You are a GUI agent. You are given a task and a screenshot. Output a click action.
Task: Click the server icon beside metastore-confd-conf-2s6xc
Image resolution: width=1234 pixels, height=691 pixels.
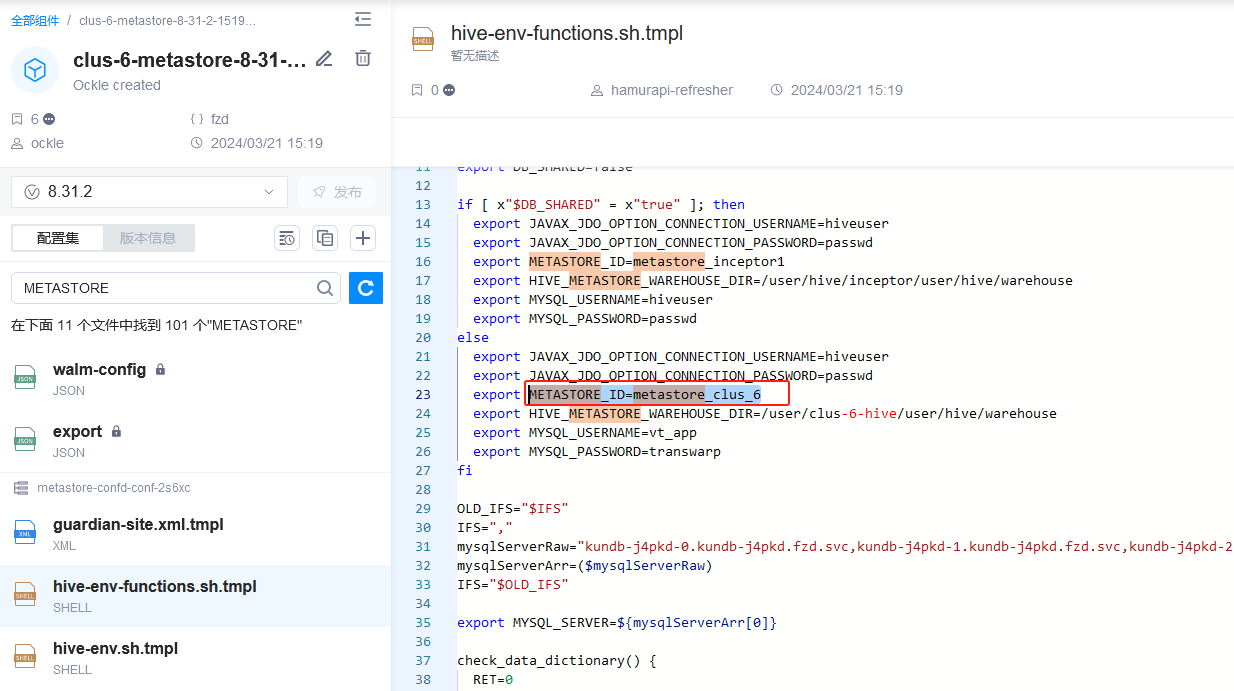(x=20, y=488)
